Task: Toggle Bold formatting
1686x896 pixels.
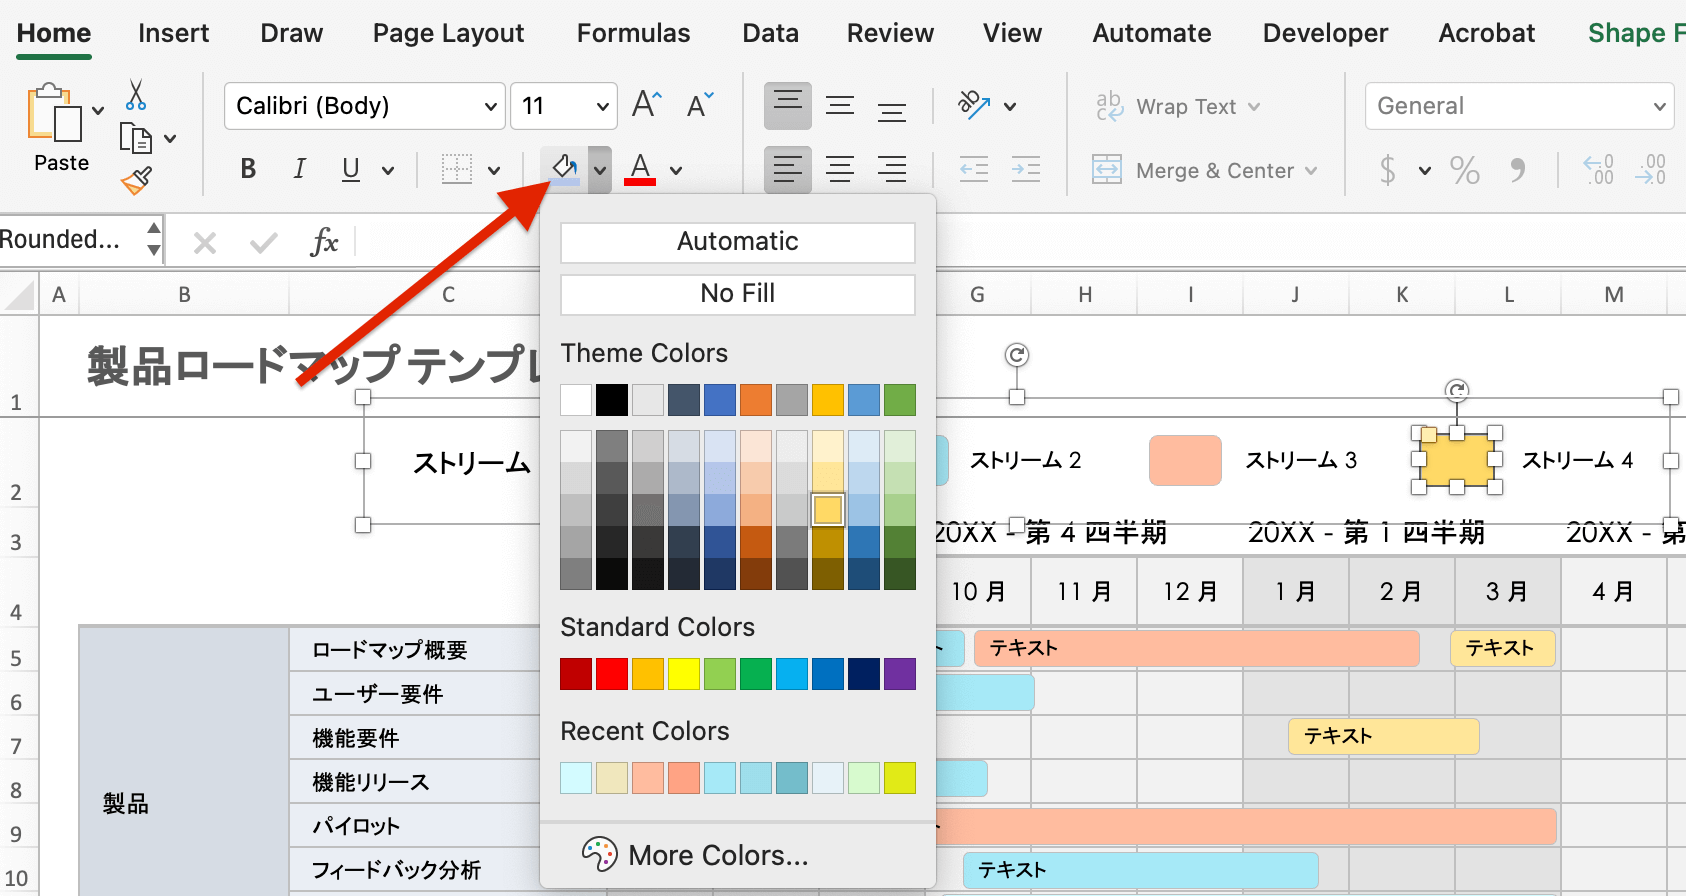Action: pos(248,169)
